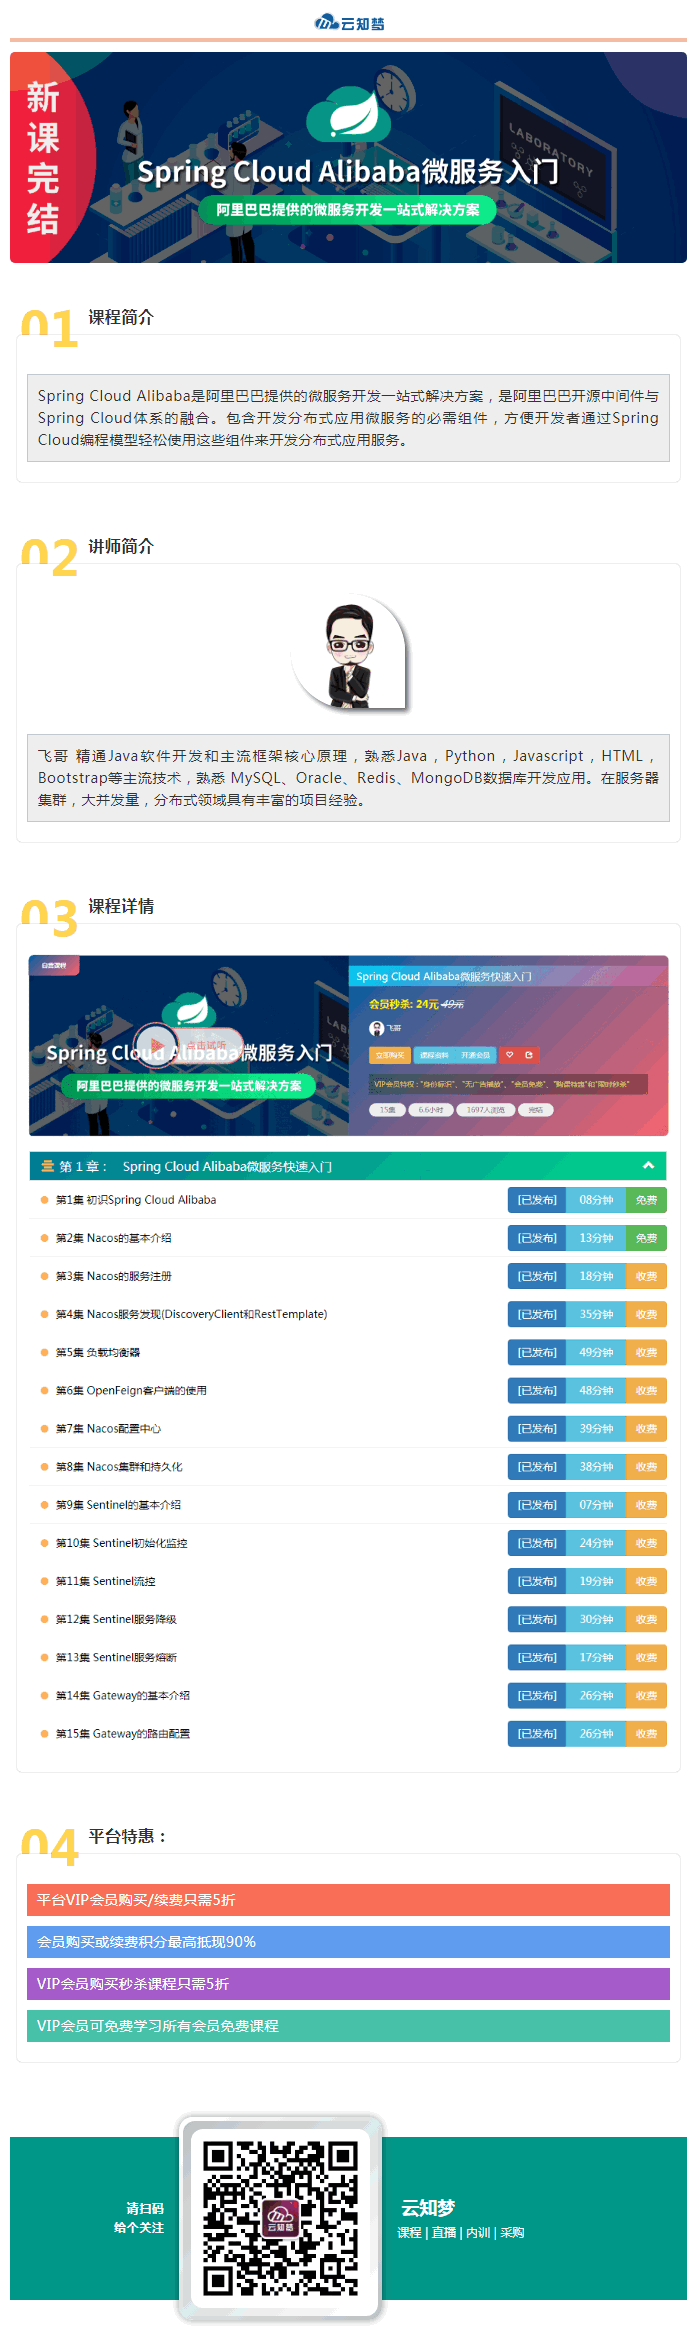Click the 08分钟 duration on 第1集

click(x=597, y=1200)
